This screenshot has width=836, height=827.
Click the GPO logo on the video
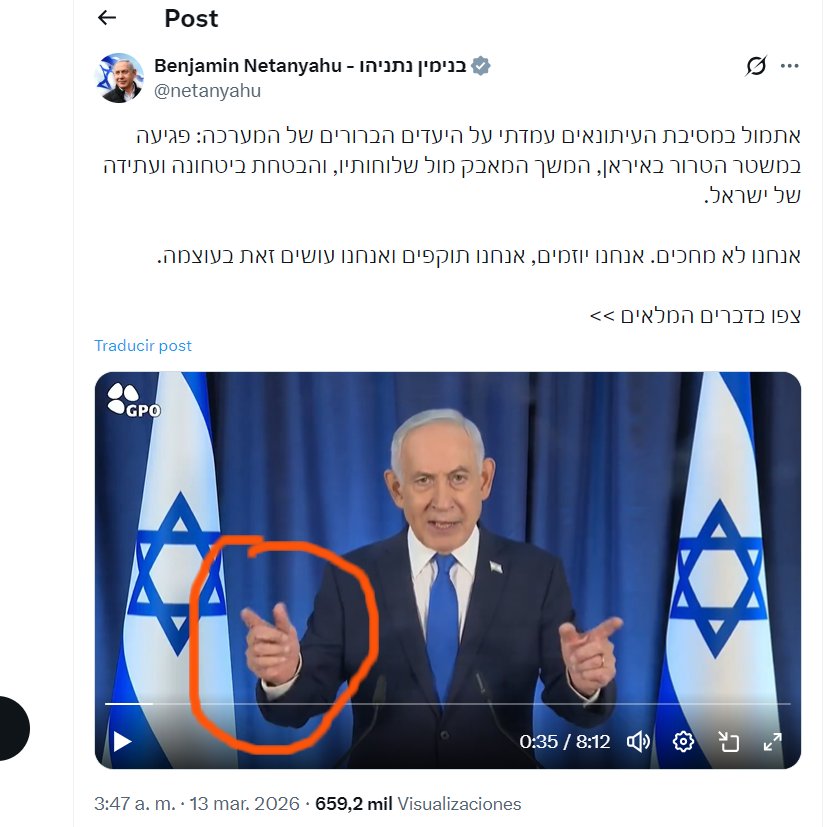click(133, 400)
